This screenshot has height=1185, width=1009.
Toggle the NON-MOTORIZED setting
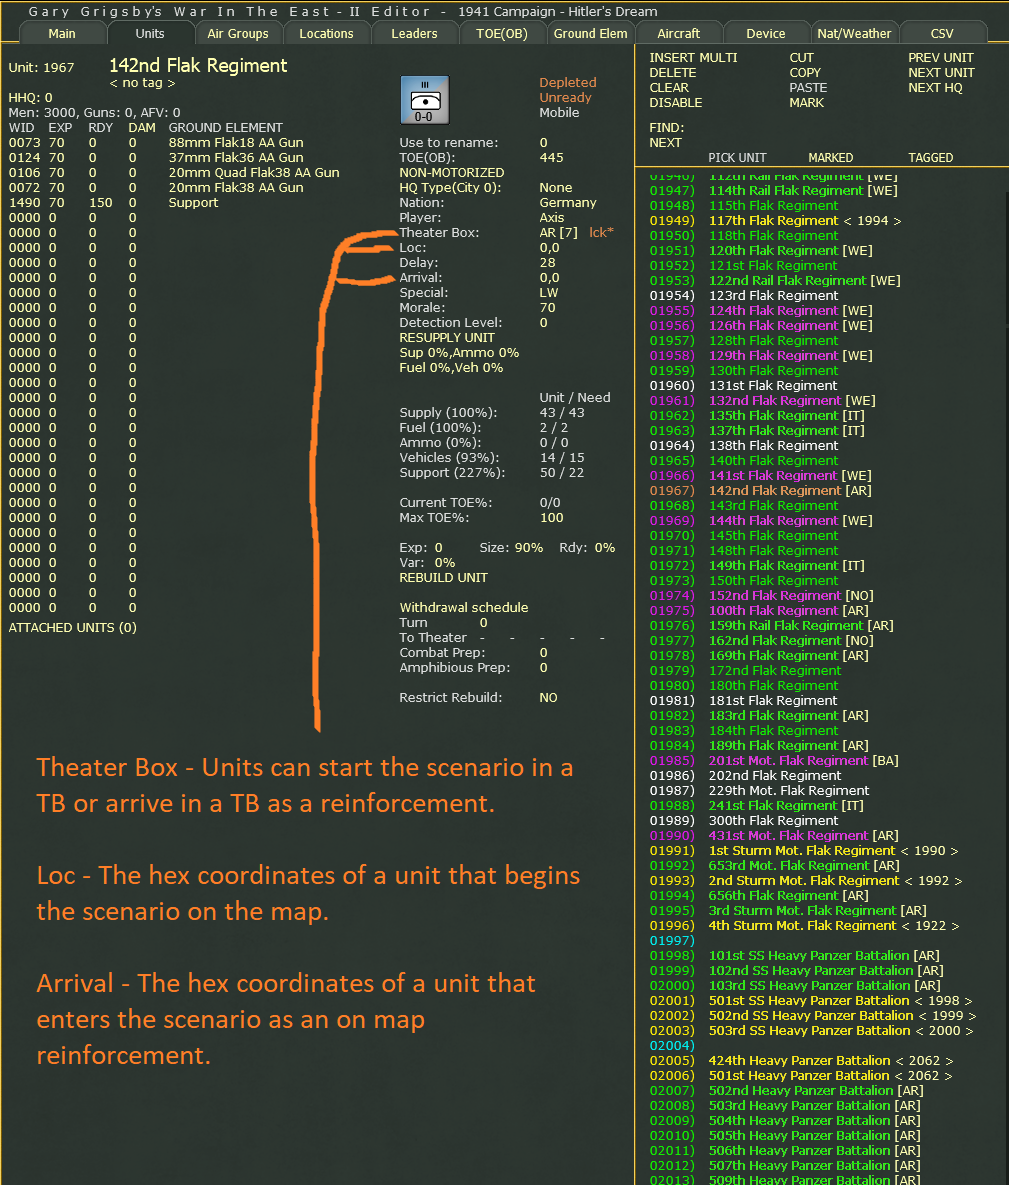[x=451, y=172]
